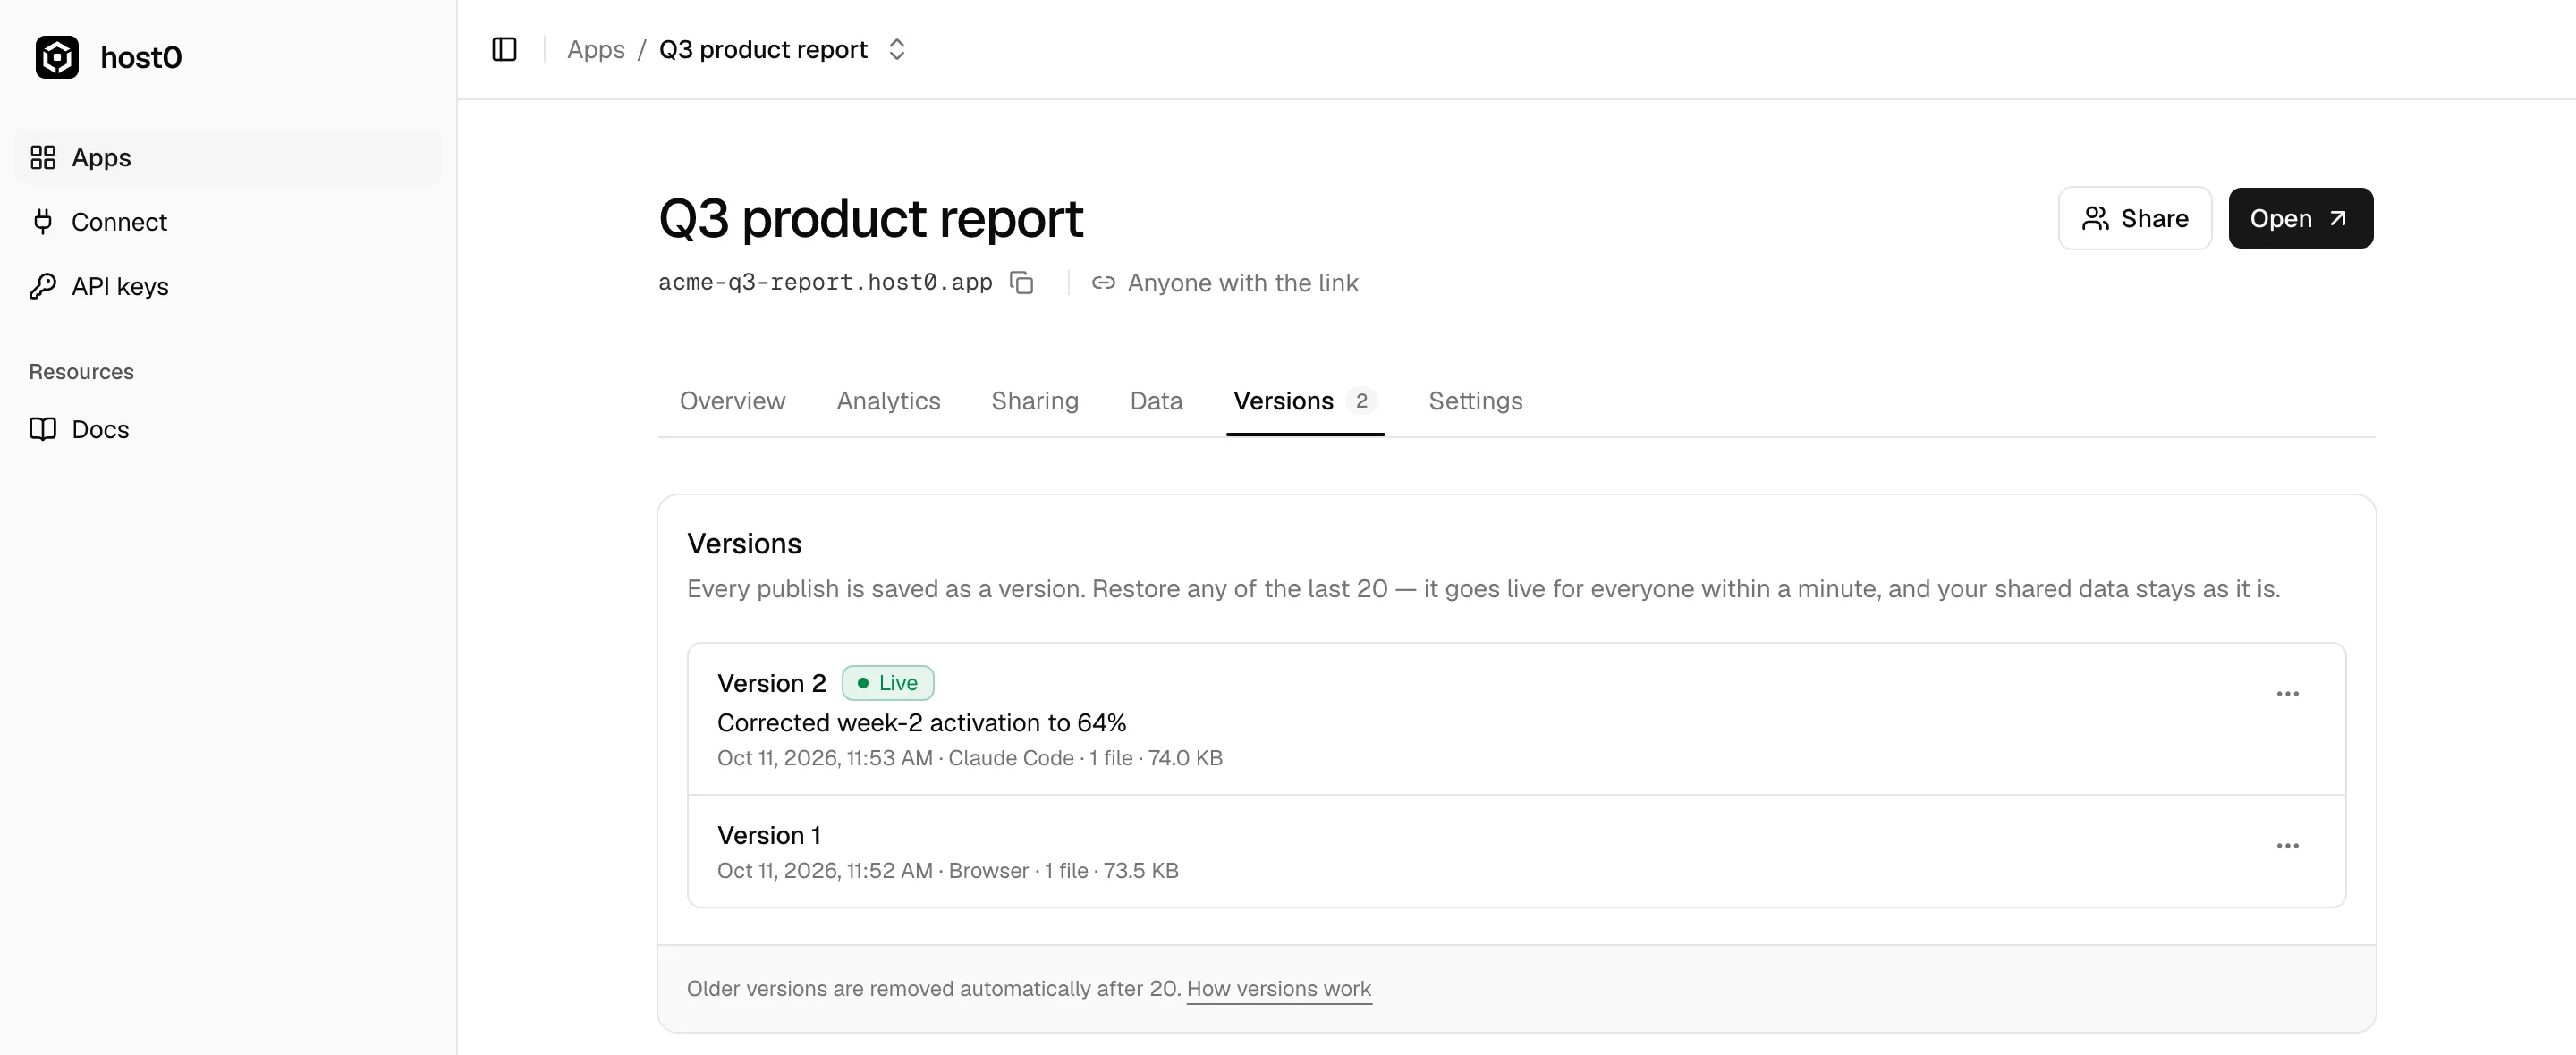Screen dimensions: 2576x1055
Task: Select the Versions tab
Action: click(x=1305, y=401)
